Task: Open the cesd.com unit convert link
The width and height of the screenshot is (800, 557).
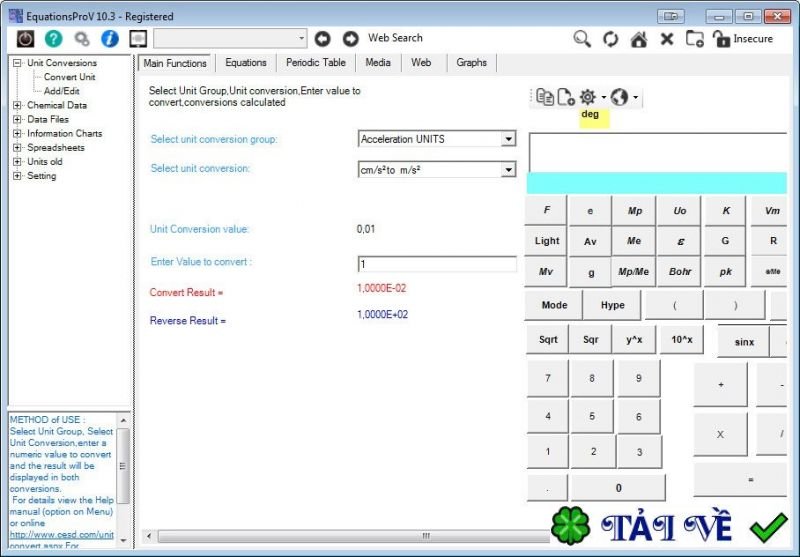Action: click(62, 535)
